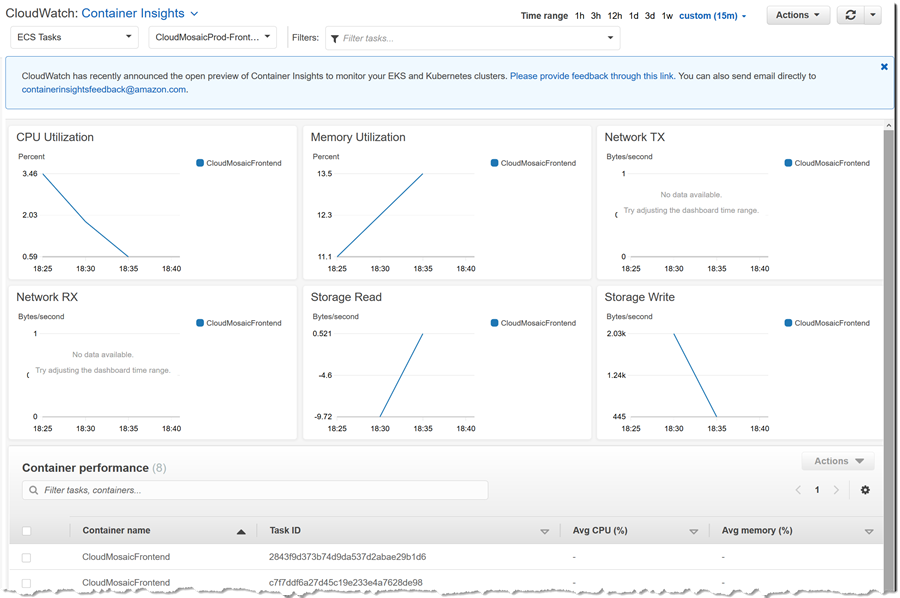The width and height of the screenshot is (900, 598).
Task: Open table settings gear icon
Action: [x=865, y=490]
